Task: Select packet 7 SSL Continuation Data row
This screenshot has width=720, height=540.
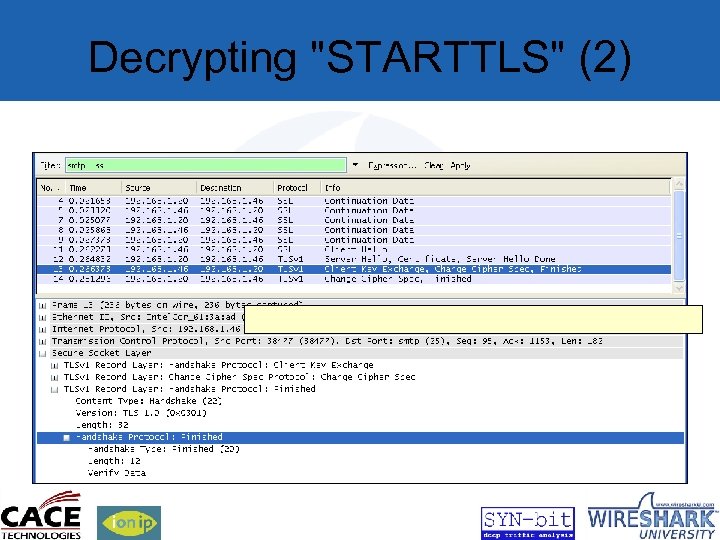Action: tap(354, 220)
